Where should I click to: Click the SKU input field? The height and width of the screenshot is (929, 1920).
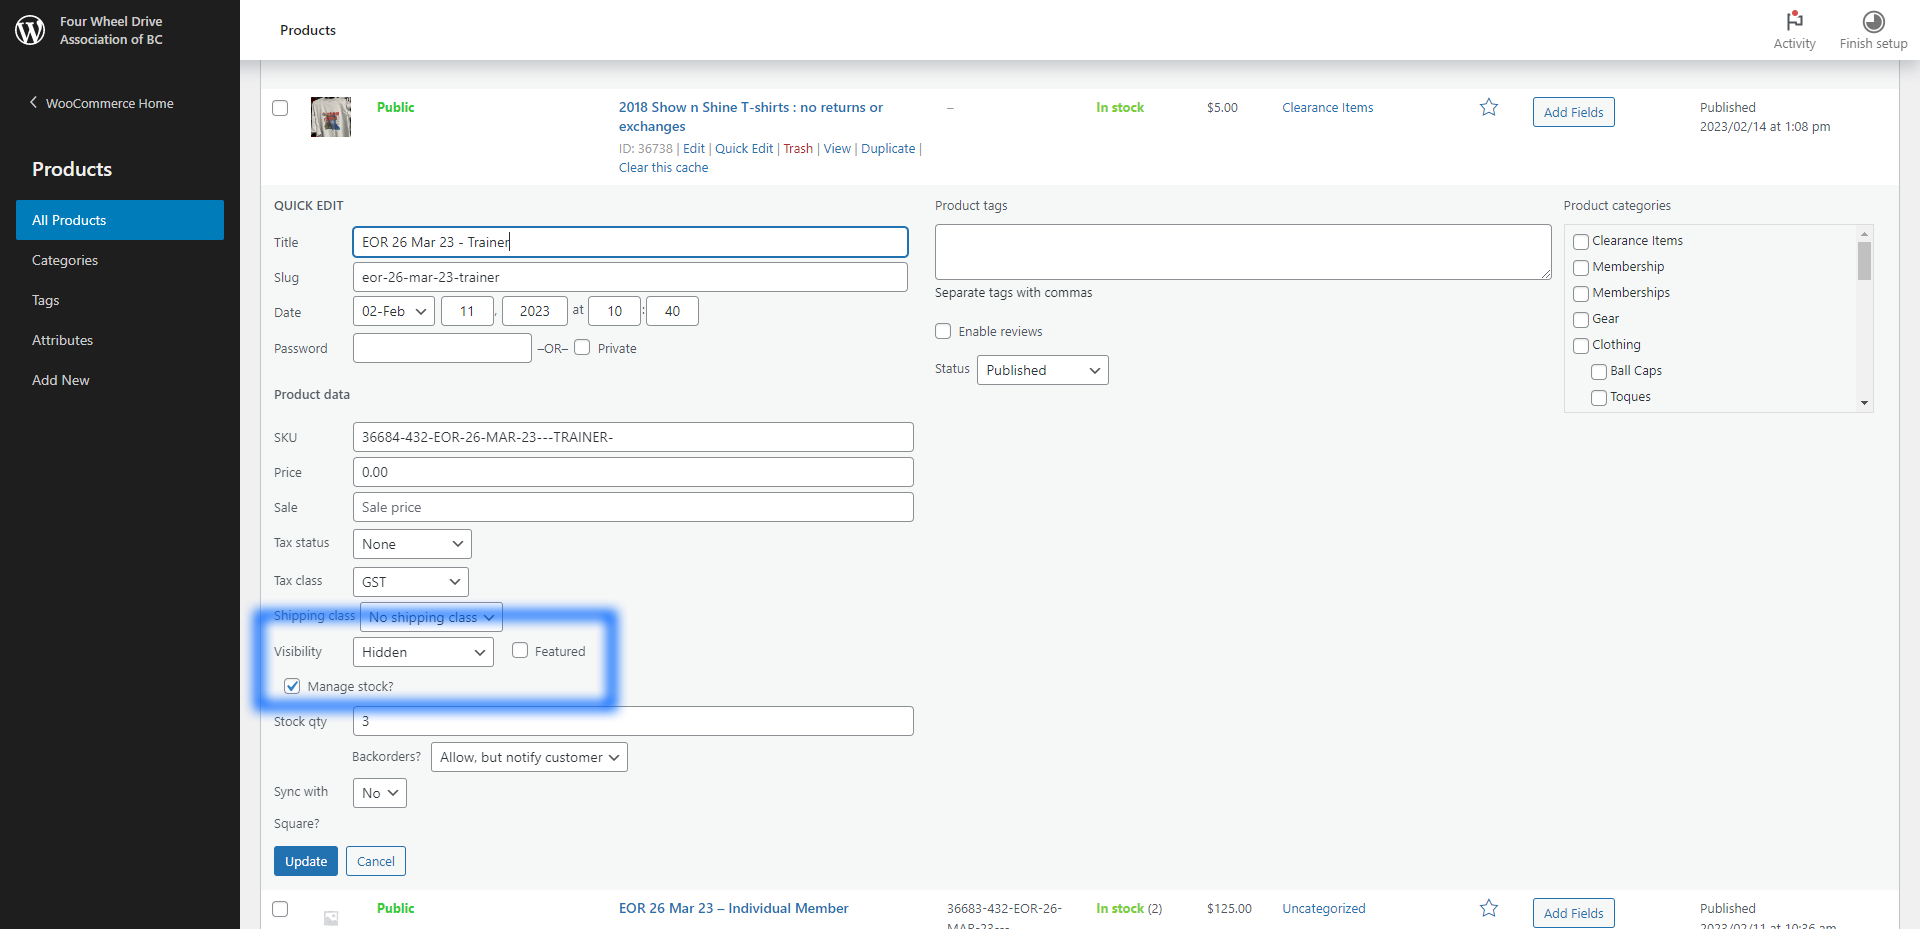633,437
